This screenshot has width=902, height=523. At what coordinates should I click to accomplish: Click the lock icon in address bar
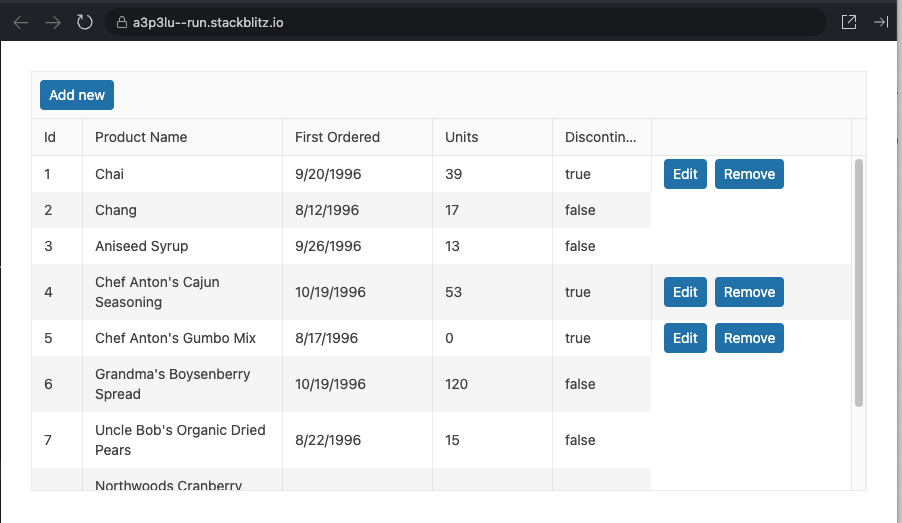pos(120,22)
